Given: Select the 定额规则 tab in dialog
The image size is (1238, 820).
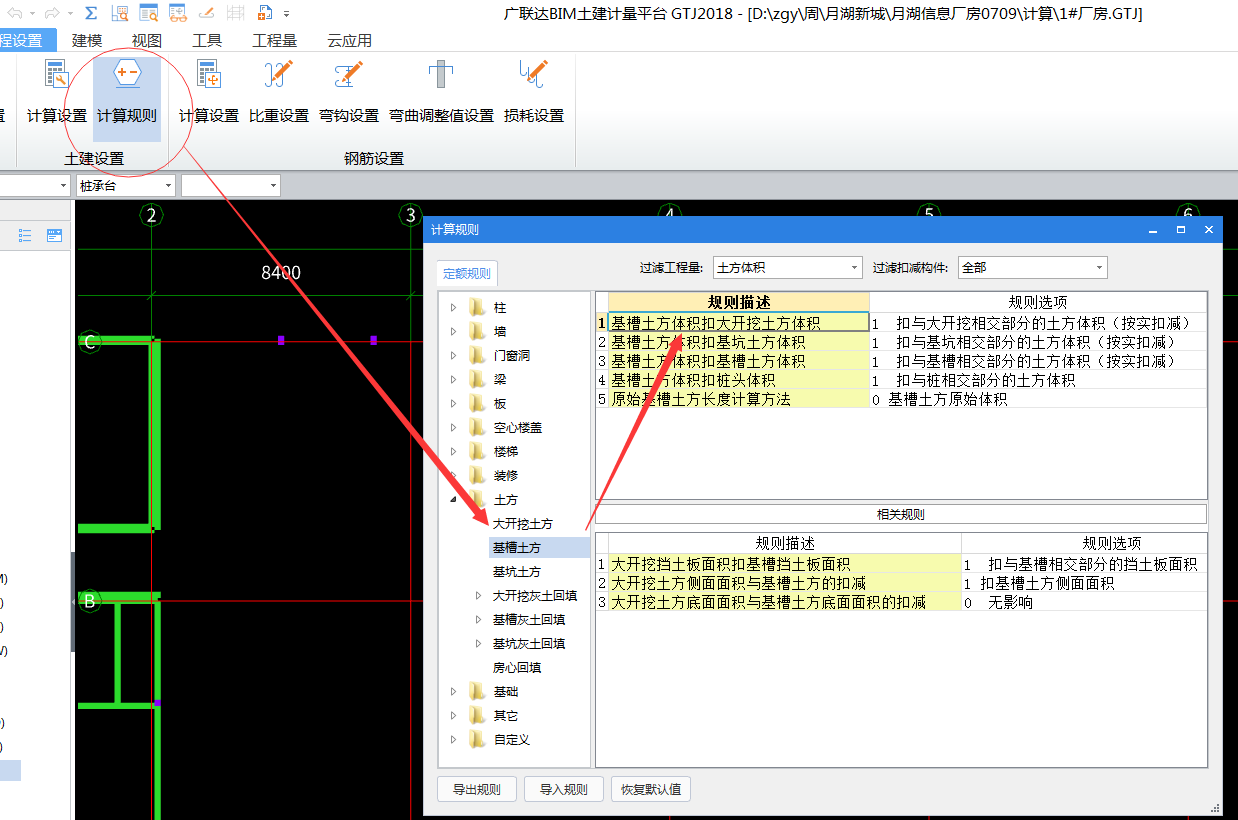Looking at the screenshot, I should tap(467, 273).
